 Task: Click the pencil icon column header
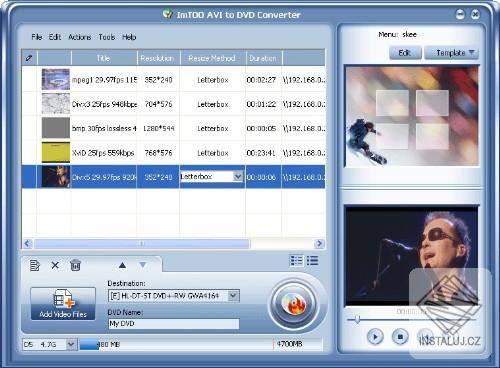[29, 58]
